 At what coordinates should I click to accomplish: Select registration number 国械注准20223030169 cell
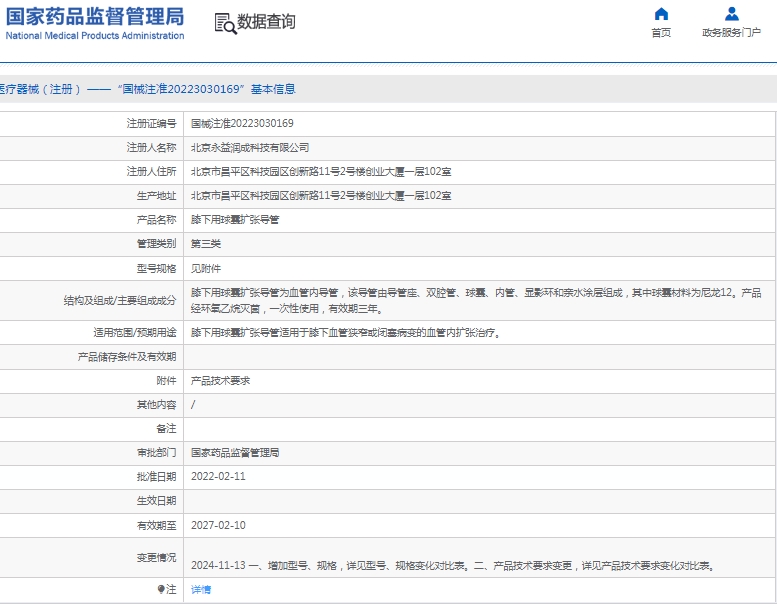click(242, 123)
